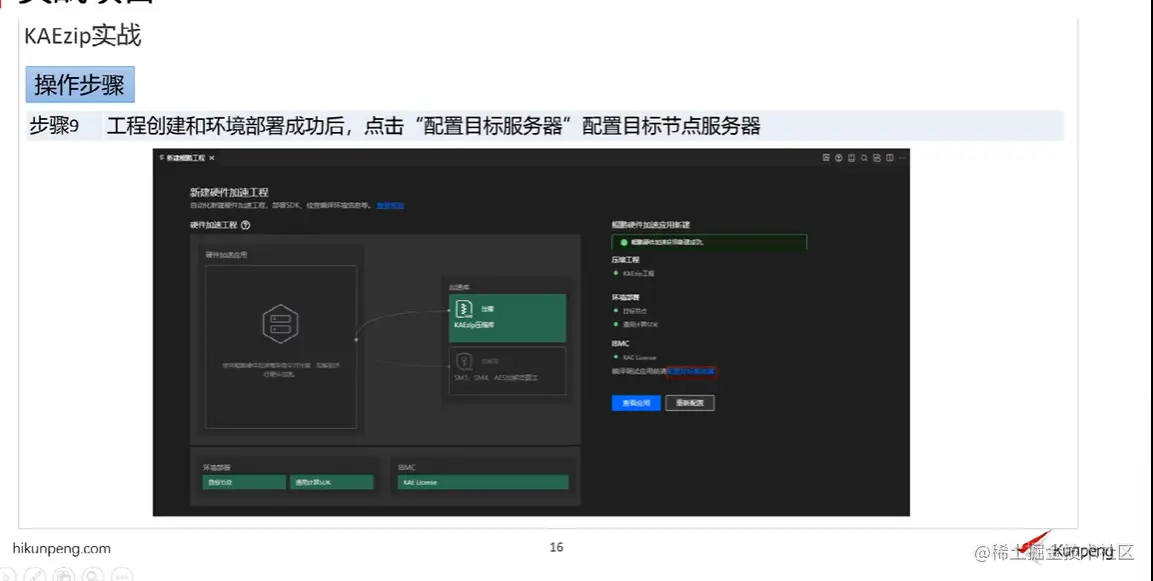Click the green success notification bar
The height and width of the screenshot is (581, 1153).
click(709, 242)
